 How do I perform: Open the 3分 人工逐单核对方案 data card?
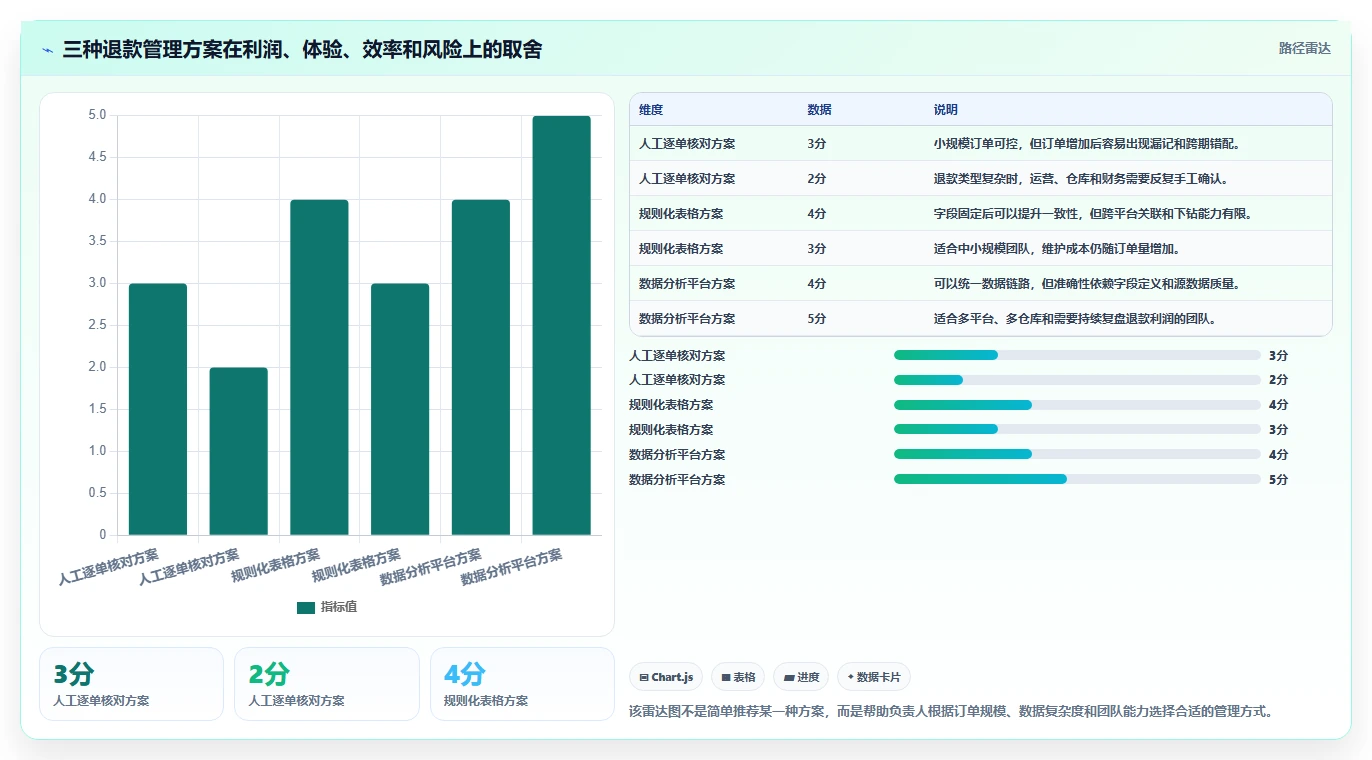(131, 684)
